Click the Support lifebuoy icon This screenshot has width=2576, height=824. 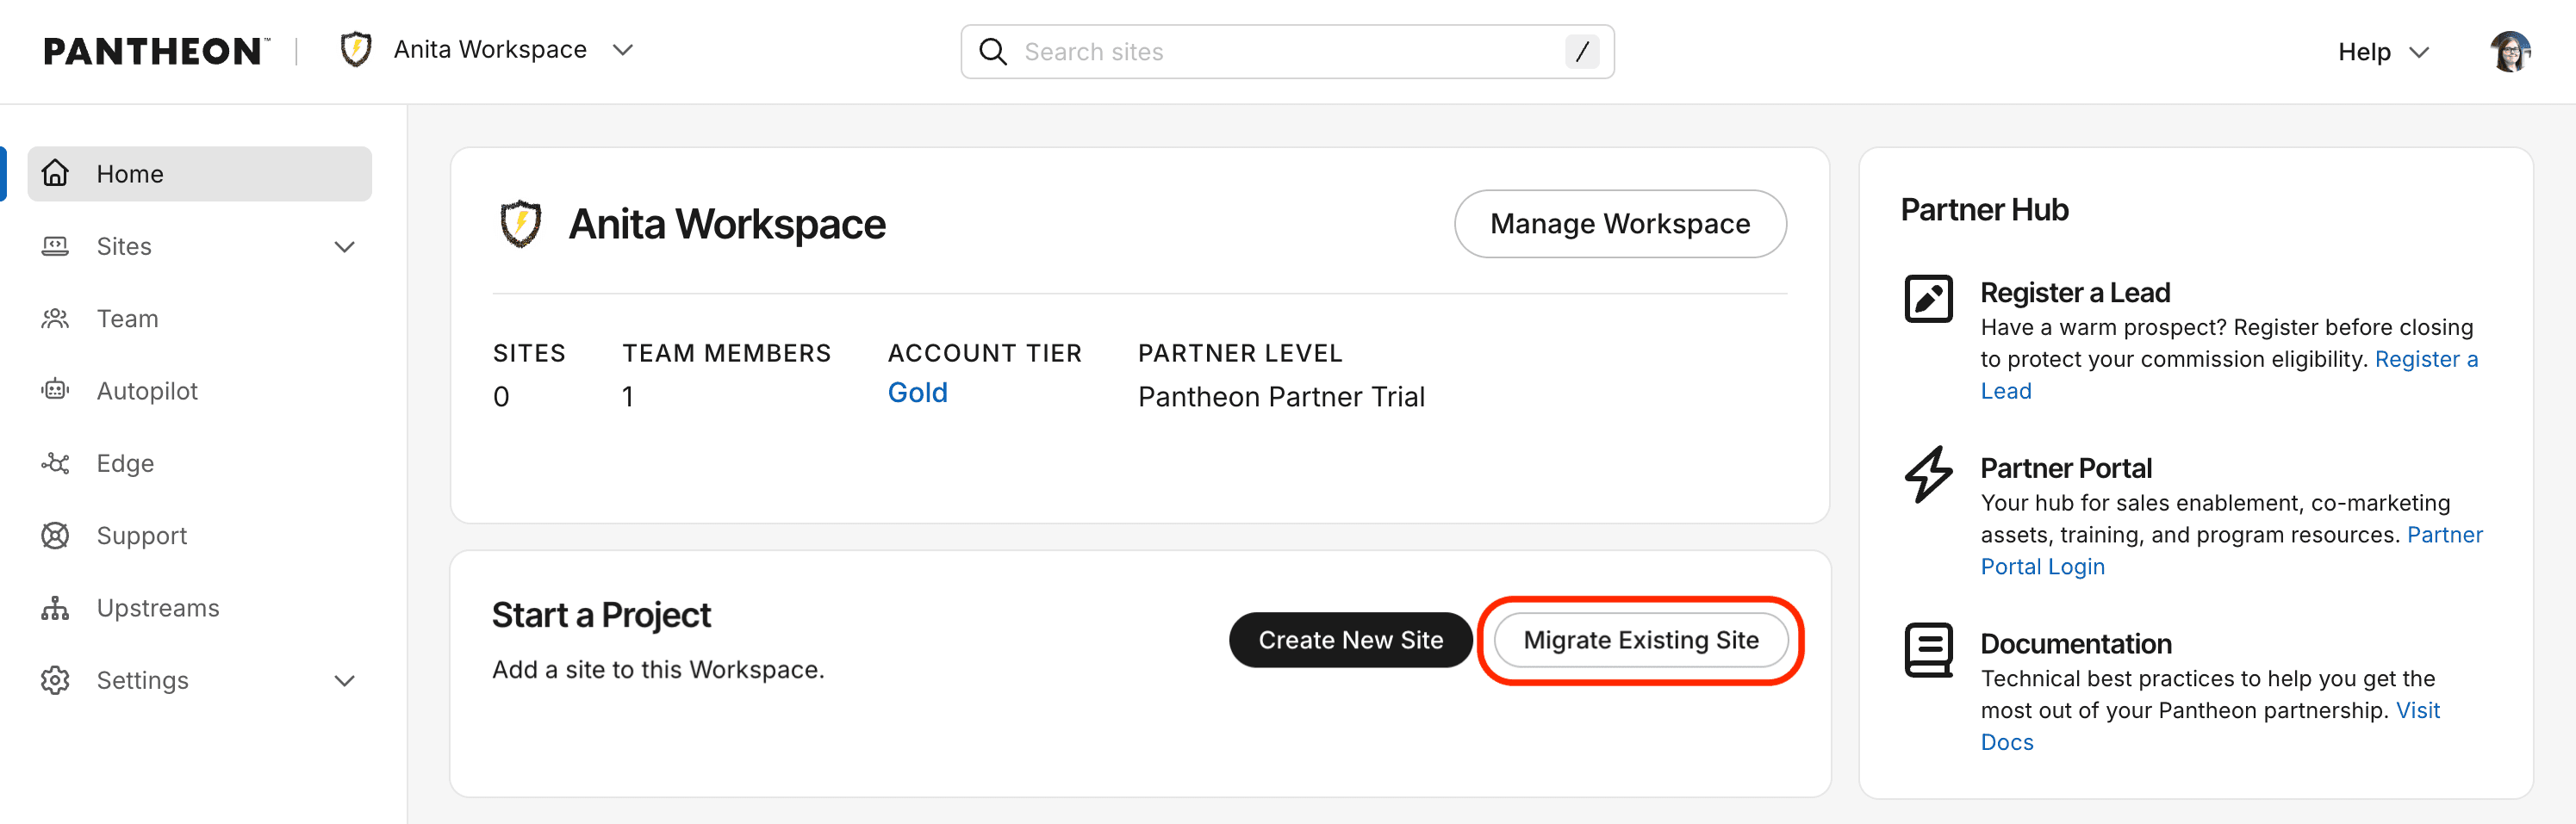tap(55, 535)
